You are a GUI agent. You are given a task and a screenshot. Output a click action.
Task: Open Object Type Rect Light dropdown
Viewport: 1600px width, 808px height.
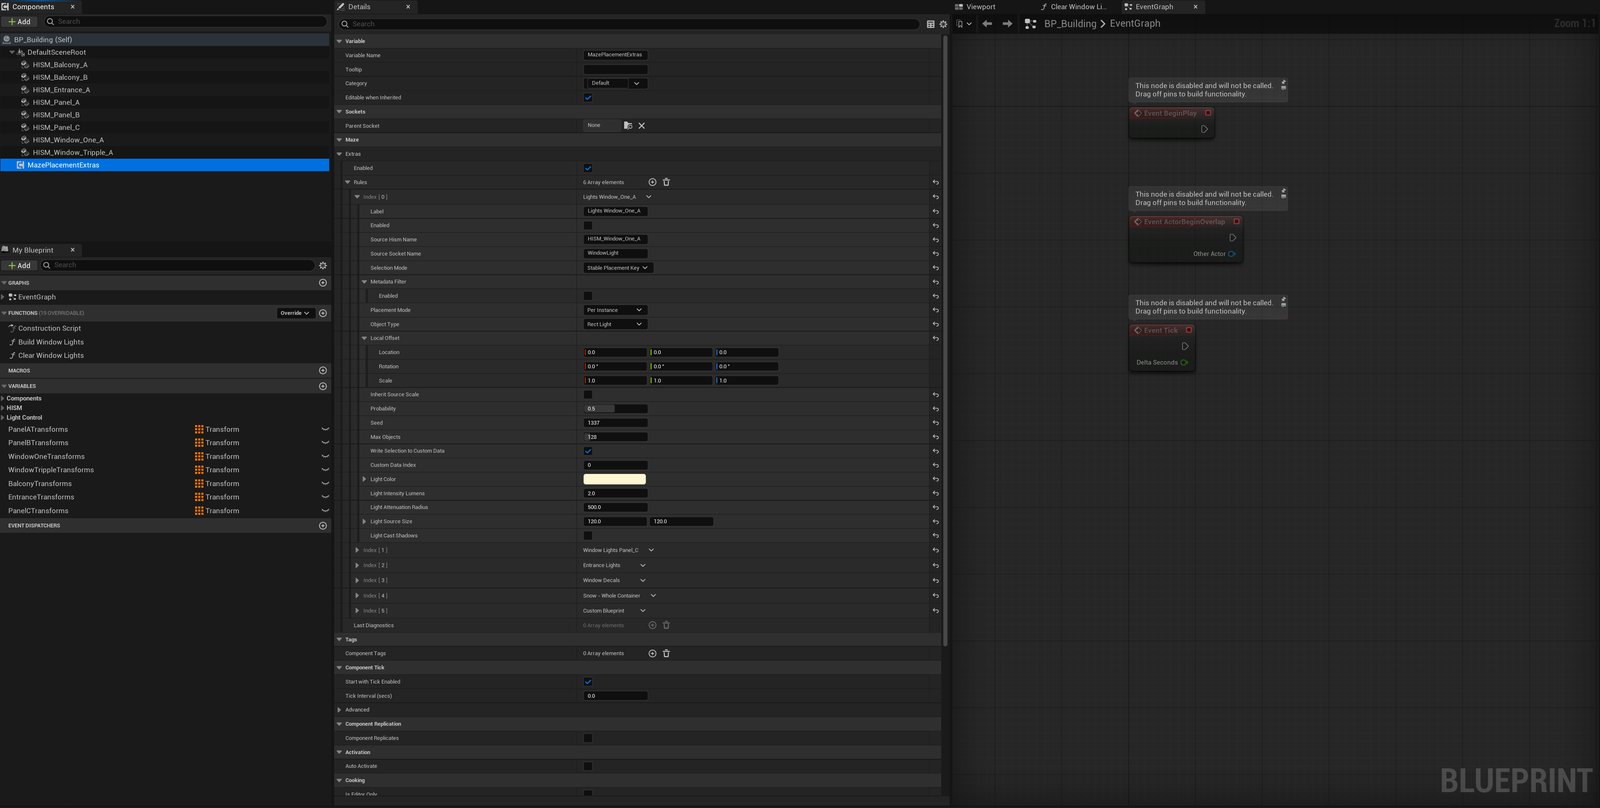point(615,324)
